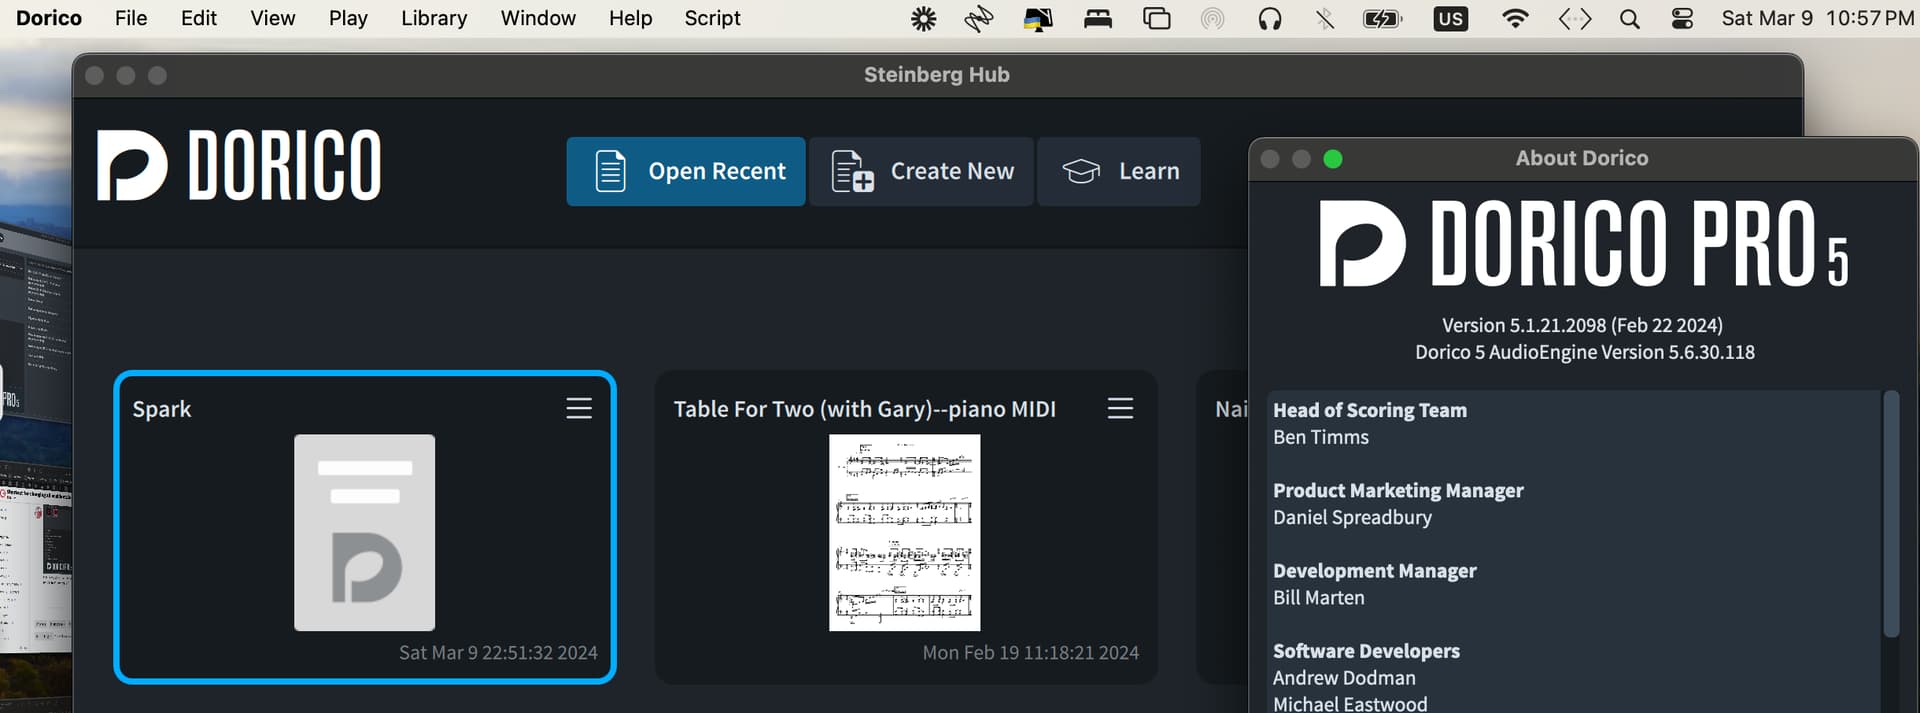Click the Wi-Fi icon in menu bar
The width and height of the screenshot is (1920, 713).
coord(1515,18)
